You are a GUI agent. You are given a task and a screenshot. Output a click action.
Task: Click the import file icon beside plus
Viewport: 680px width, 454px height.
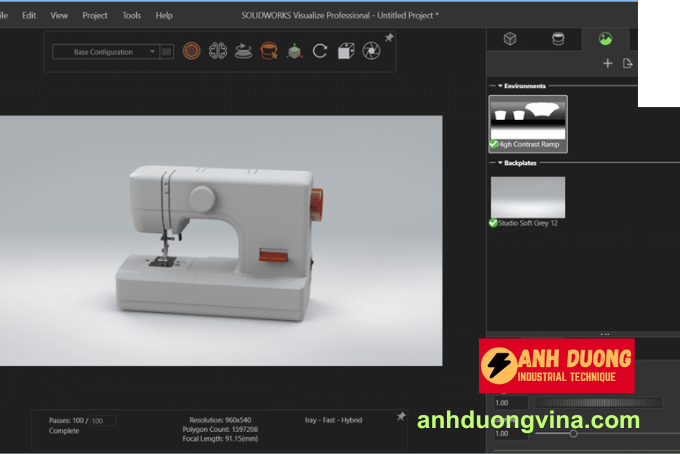click(x=628, y=64)
